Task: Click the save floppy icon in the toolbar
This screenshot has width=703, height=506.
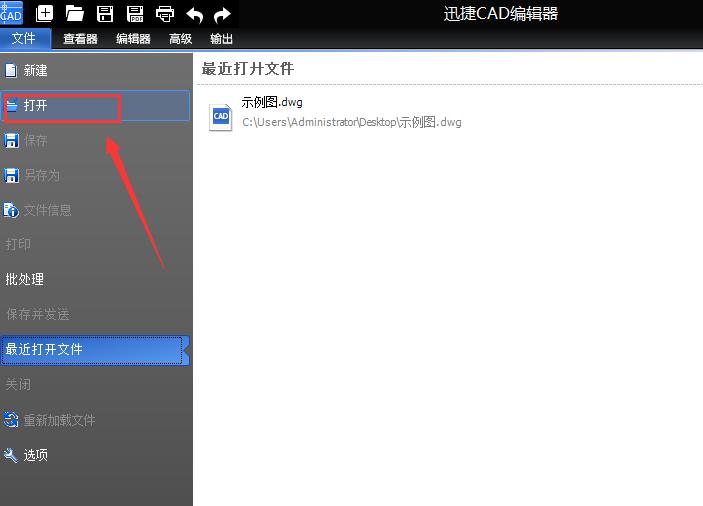Action: pyautogui.click(x=105, y=14)
